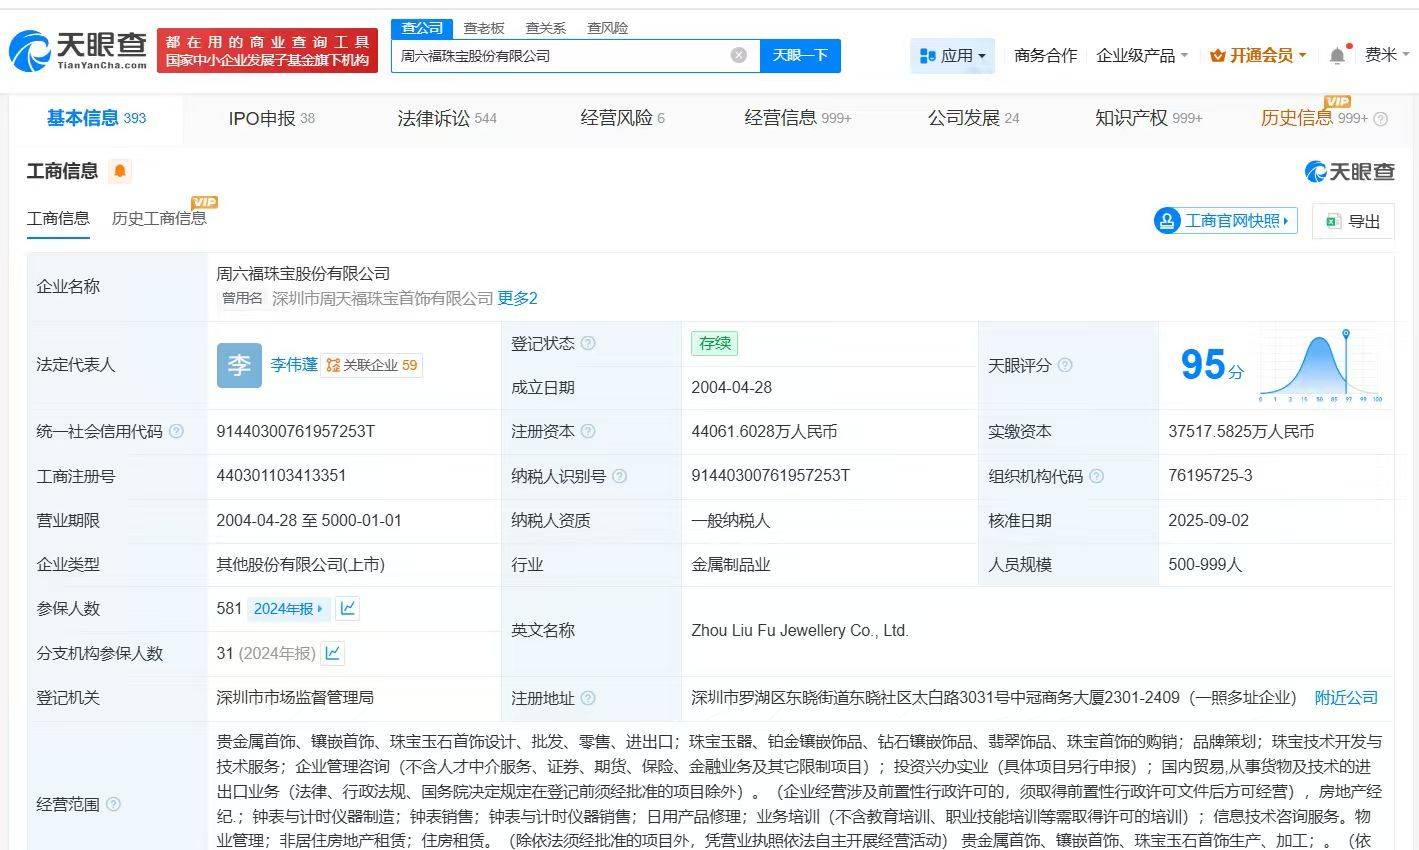Open the 基本信息 393 tab
This screenshot has height=850, width=1419.
(96, 118)
